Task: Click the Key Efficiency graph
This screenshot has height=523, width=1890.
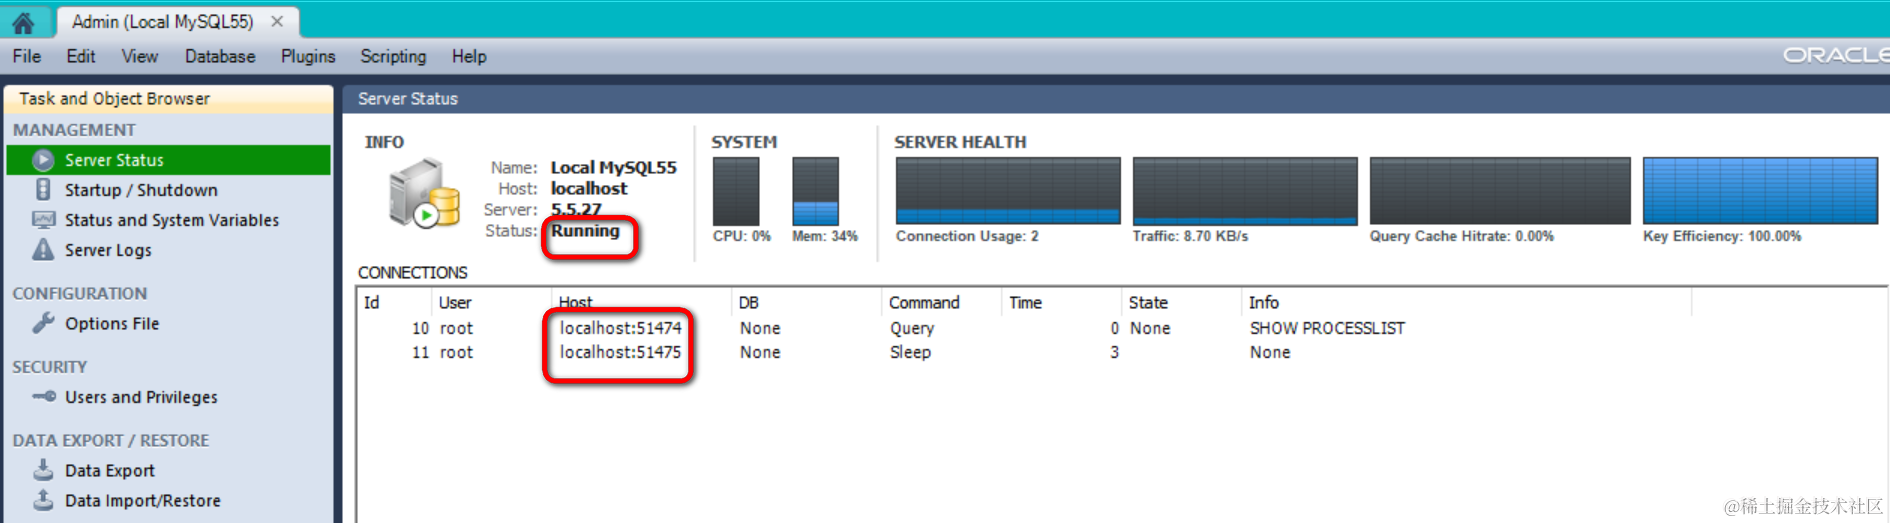Action: [x=1760, y=190]
